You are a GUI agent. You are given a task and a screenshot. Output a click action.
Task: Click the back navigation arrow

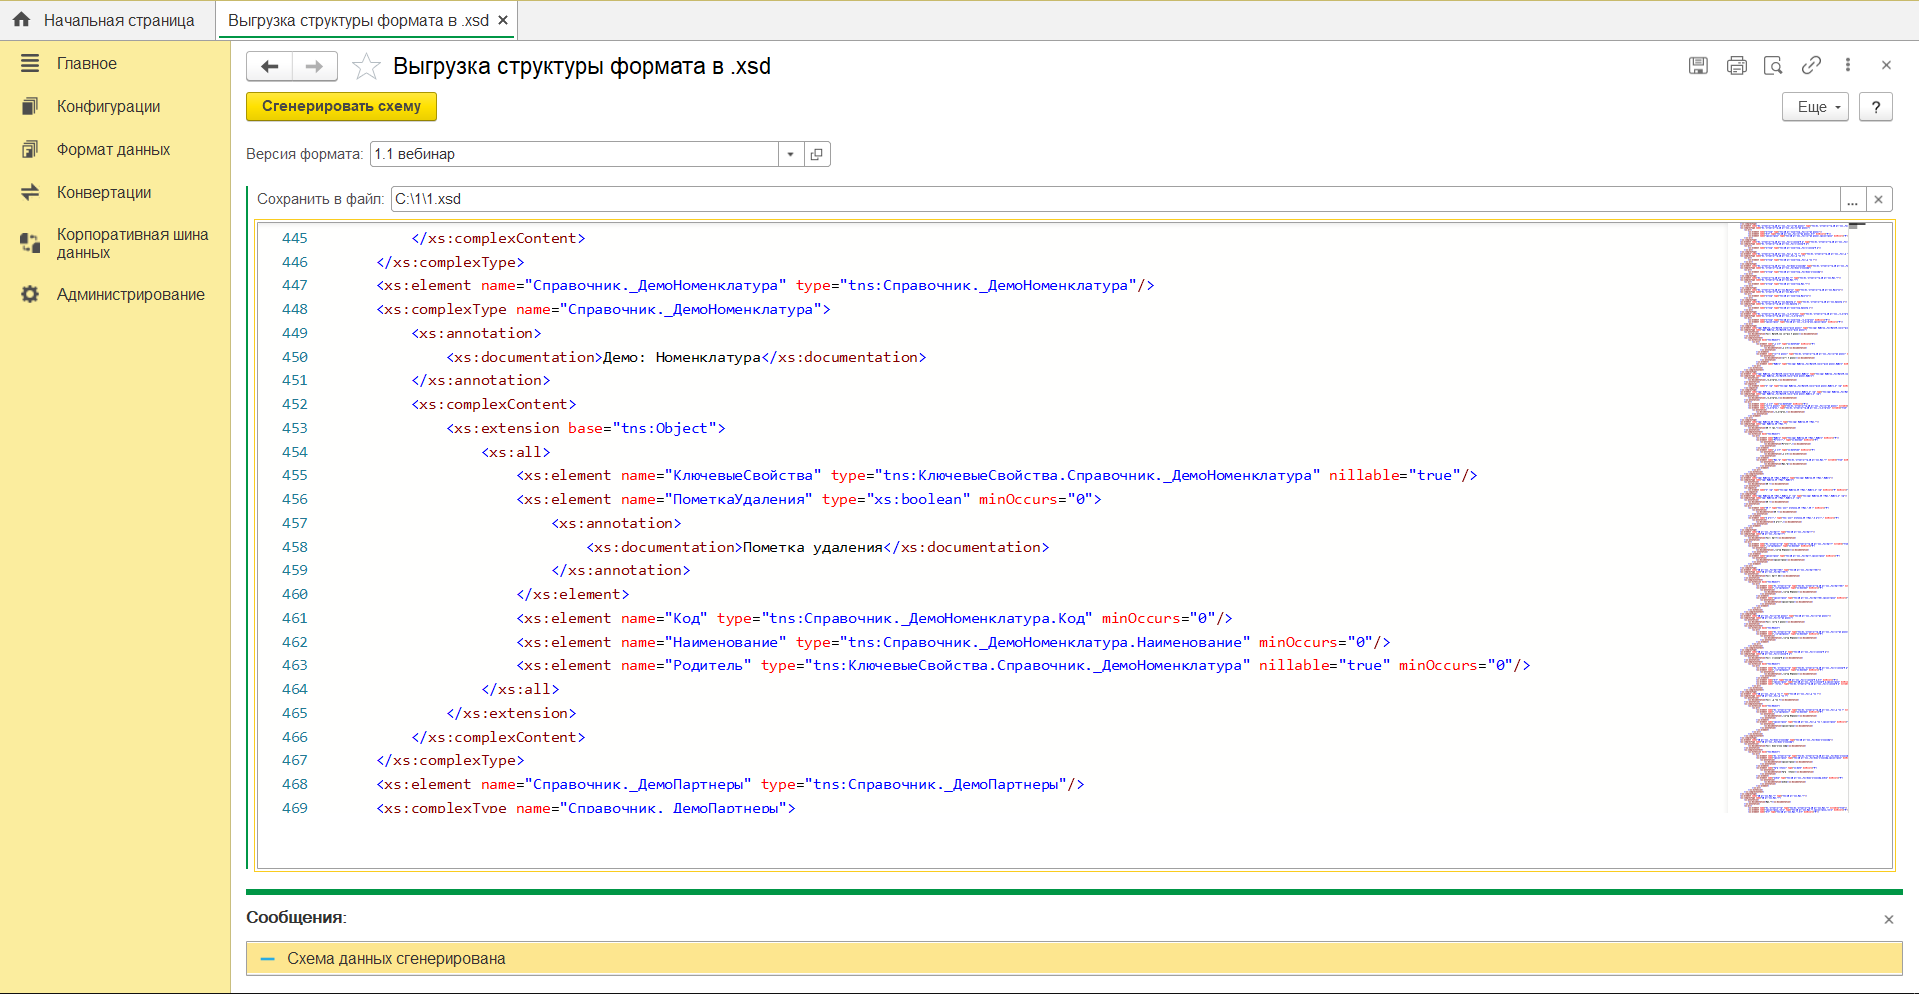269,67
